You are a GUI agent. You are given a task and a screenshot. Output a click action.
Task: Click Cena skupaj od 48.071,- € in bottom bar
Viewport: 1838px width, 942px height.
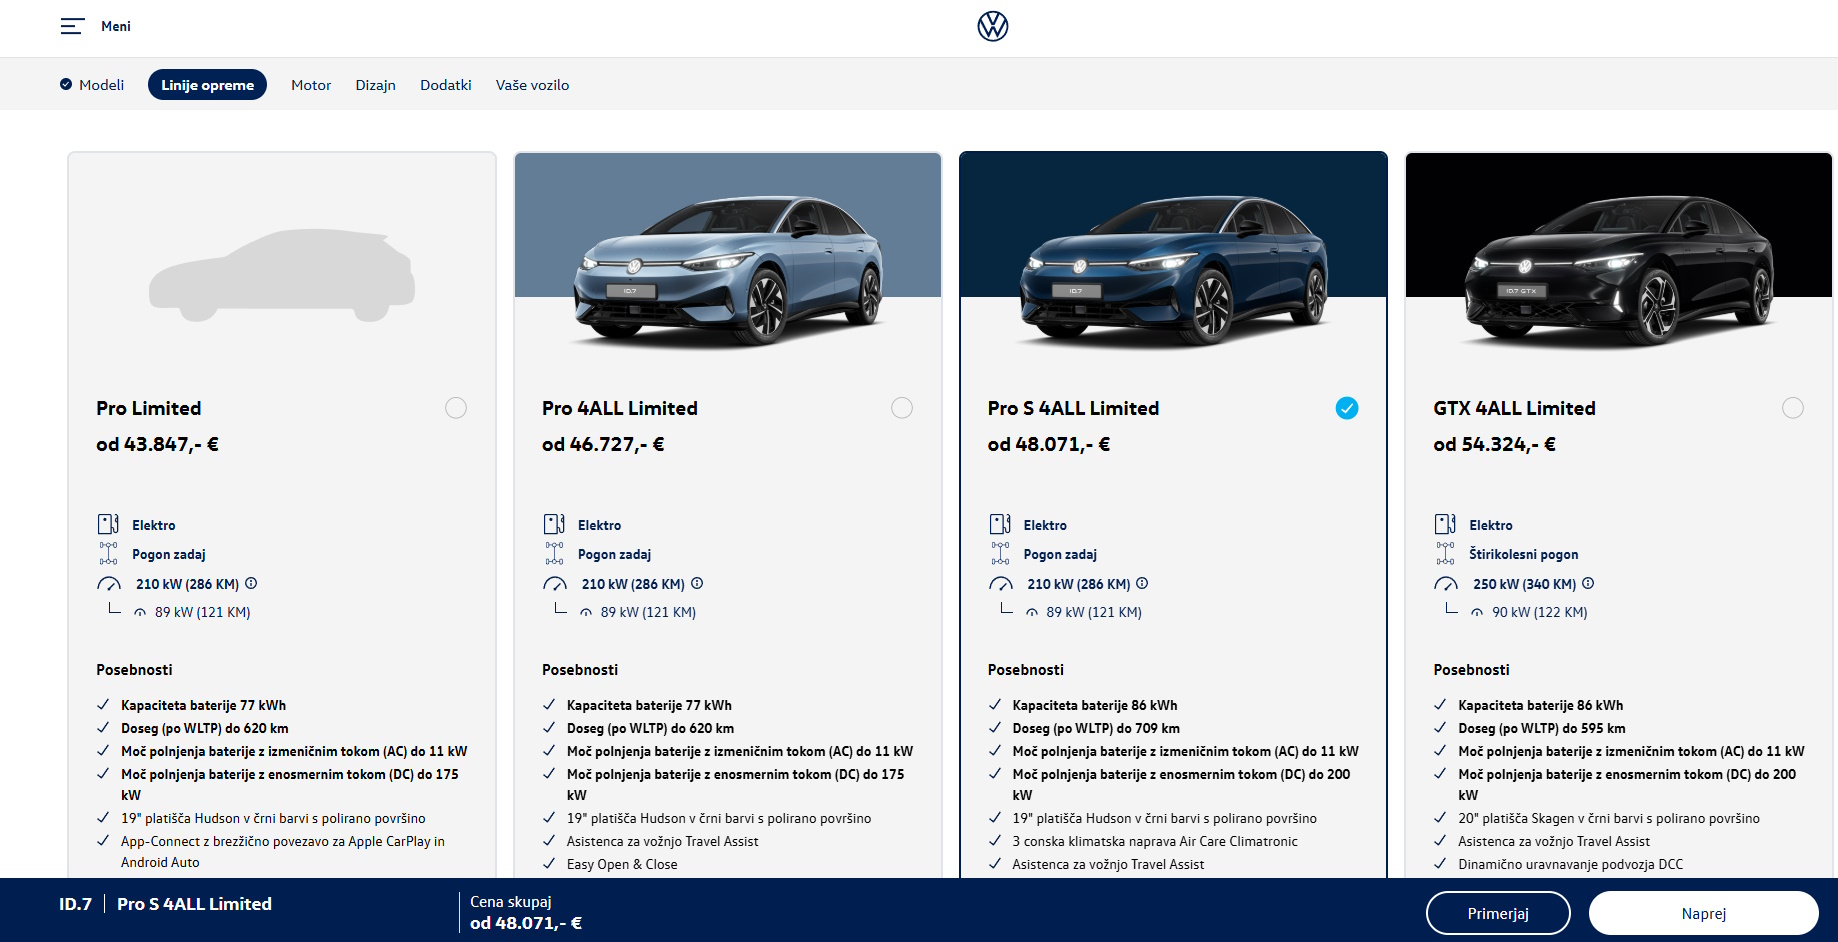point(526,913)
